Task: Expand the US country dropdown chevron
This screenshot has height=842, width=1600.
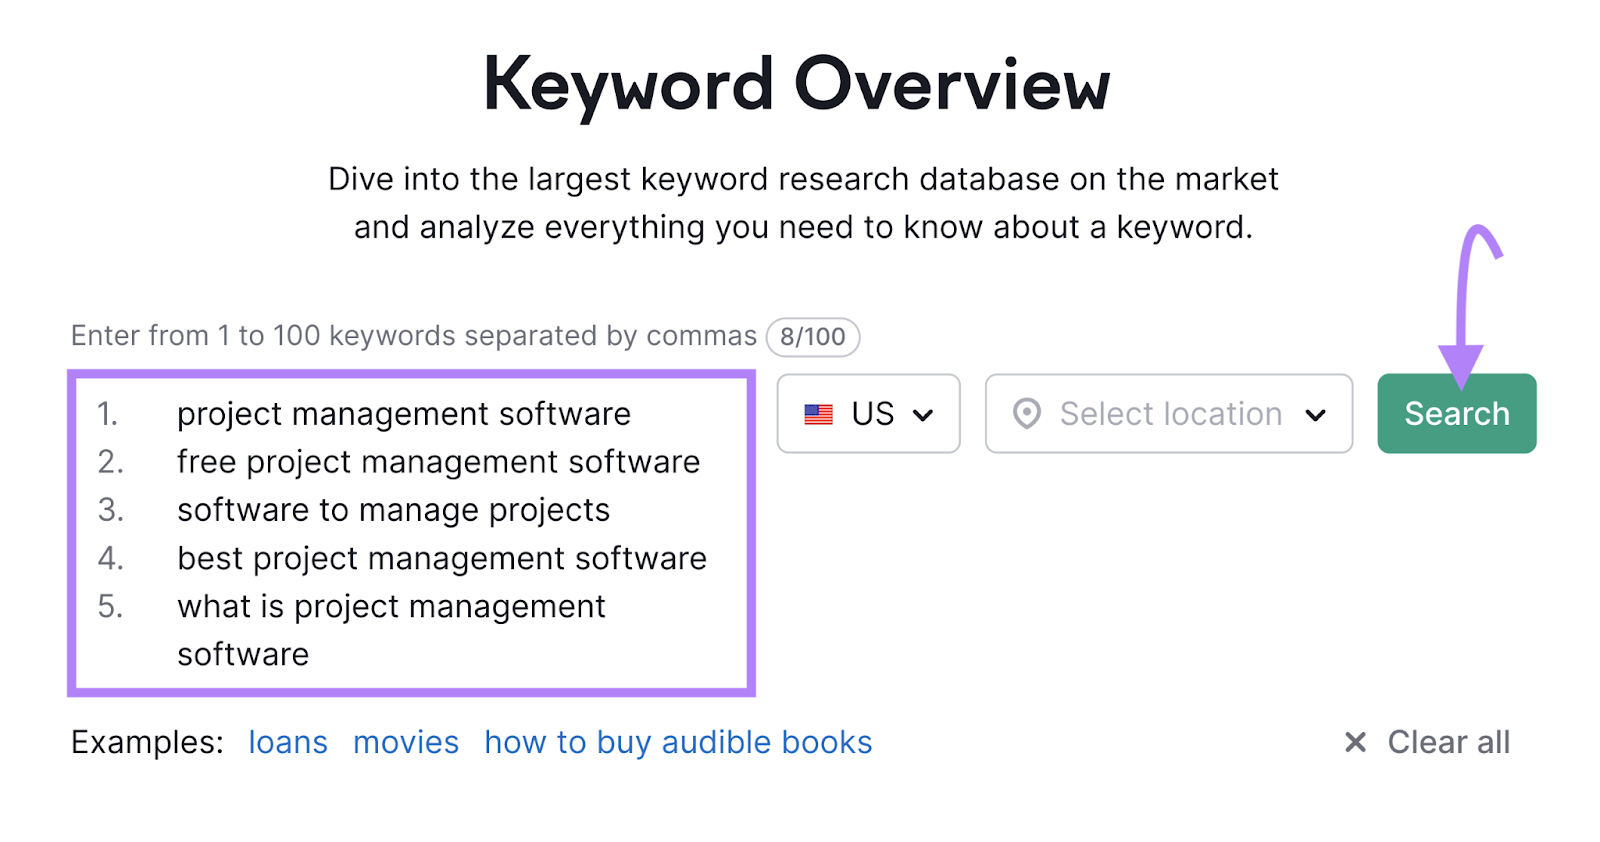Action: (923, 415)
